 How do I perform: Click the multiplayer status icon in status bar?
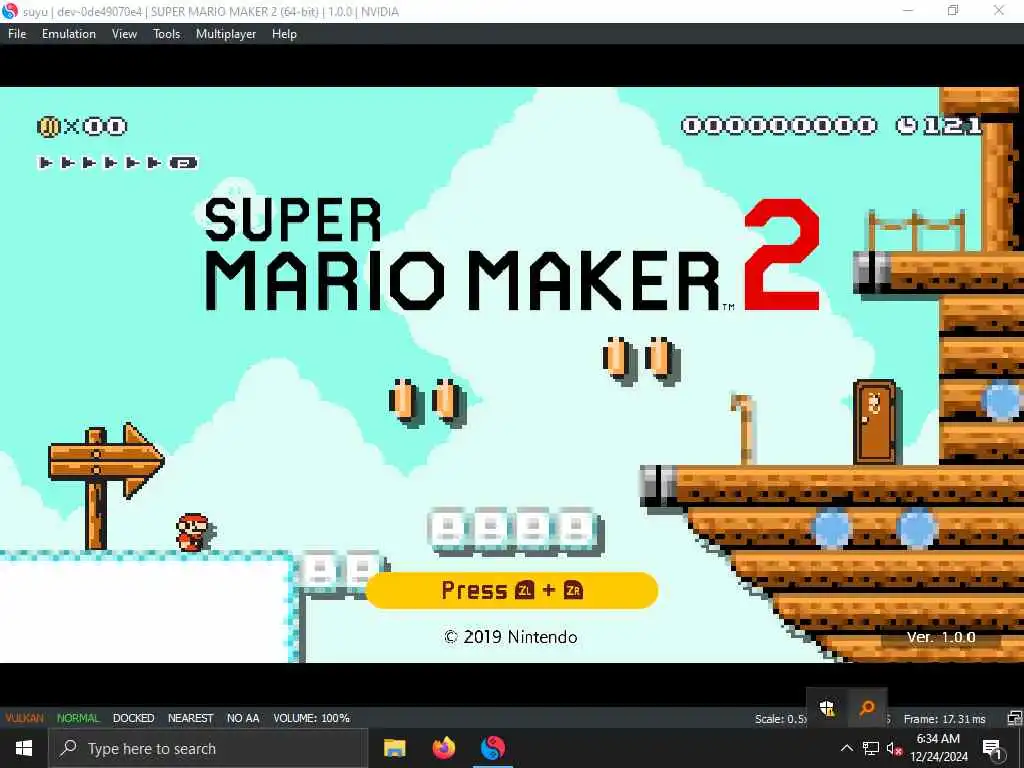1014,719
